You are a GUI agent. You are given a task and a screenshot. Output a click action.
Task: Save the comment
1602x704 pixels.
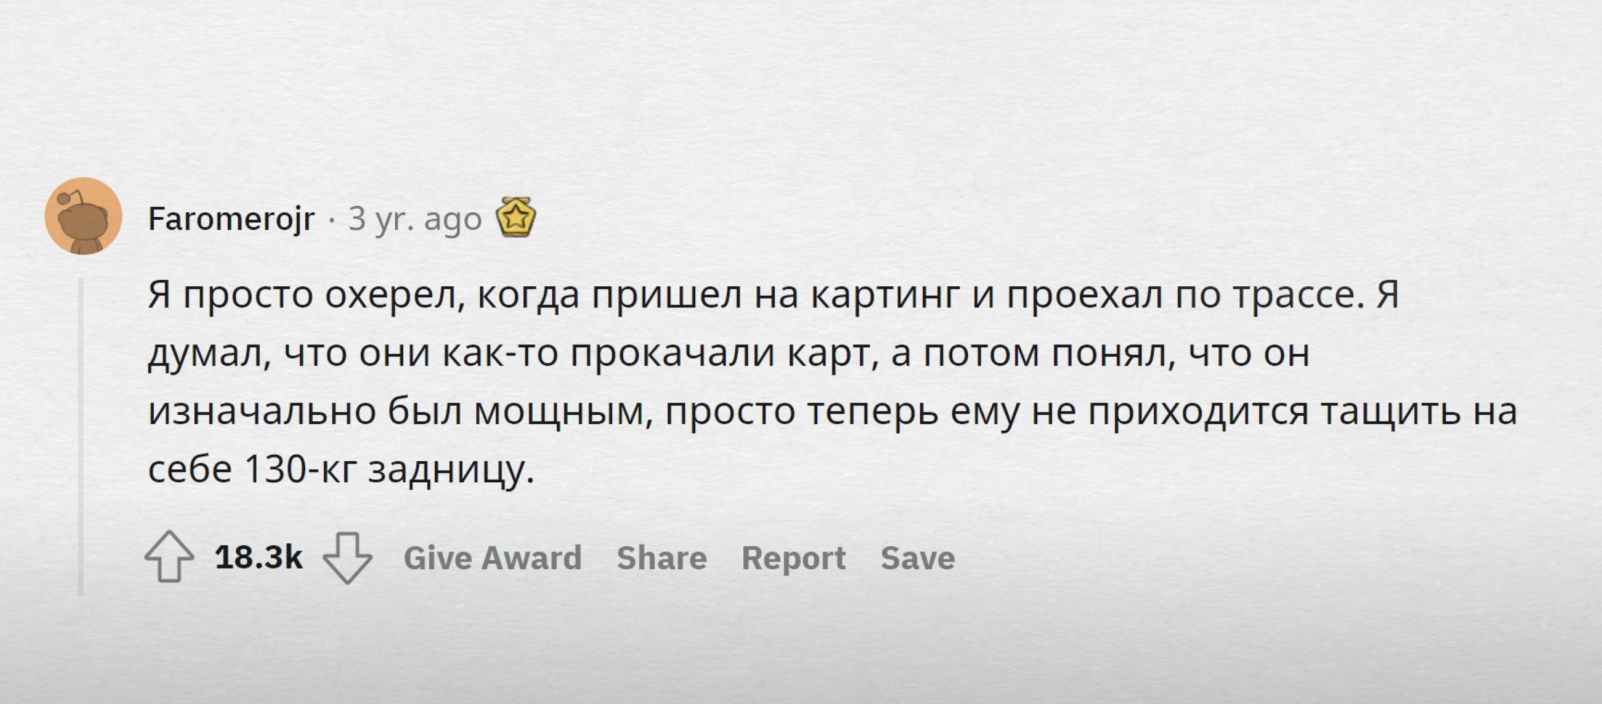(917, 557)
